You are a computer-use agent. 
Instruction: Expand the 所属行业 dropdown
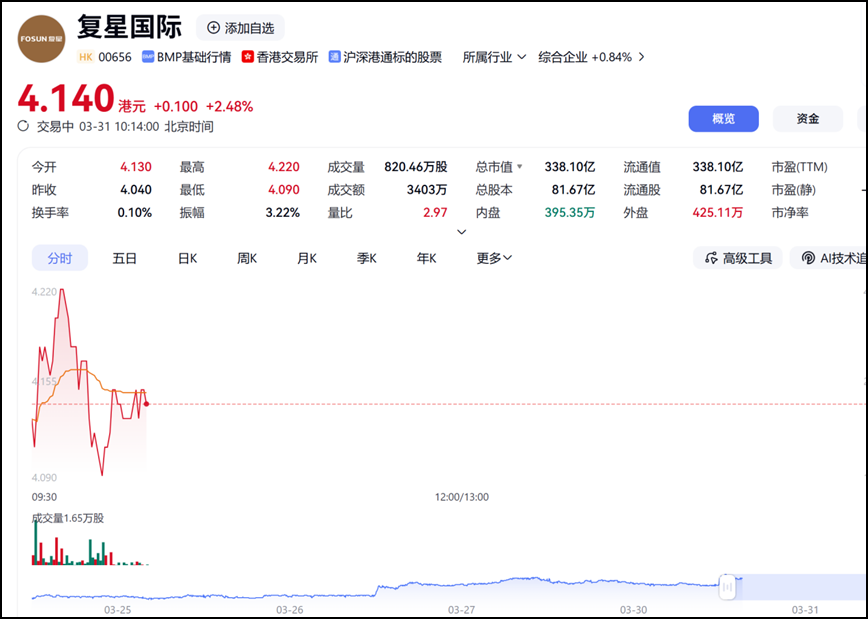click(x=494, y=57)
